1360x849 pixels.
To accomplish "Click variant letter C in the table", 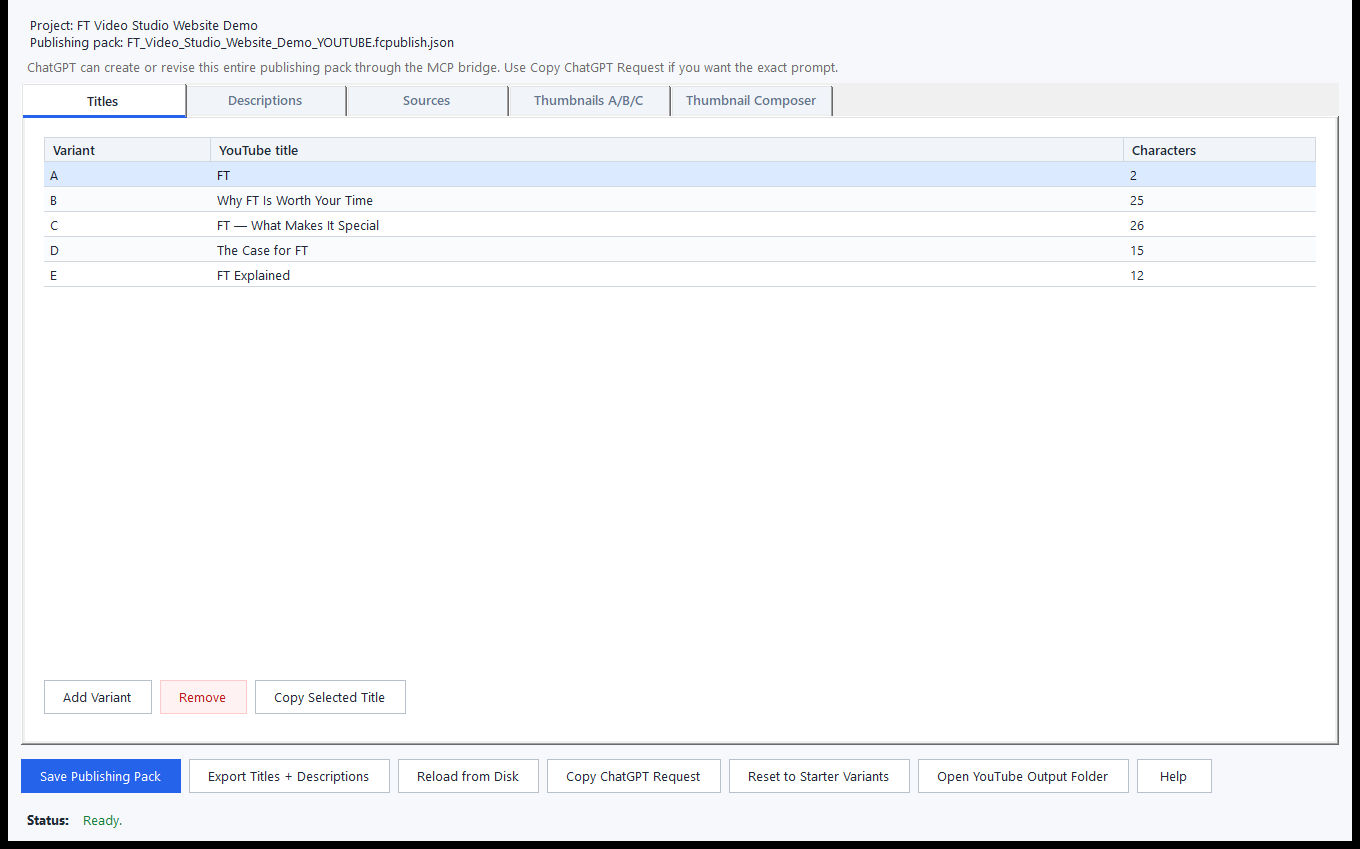I will coord(54,225).
